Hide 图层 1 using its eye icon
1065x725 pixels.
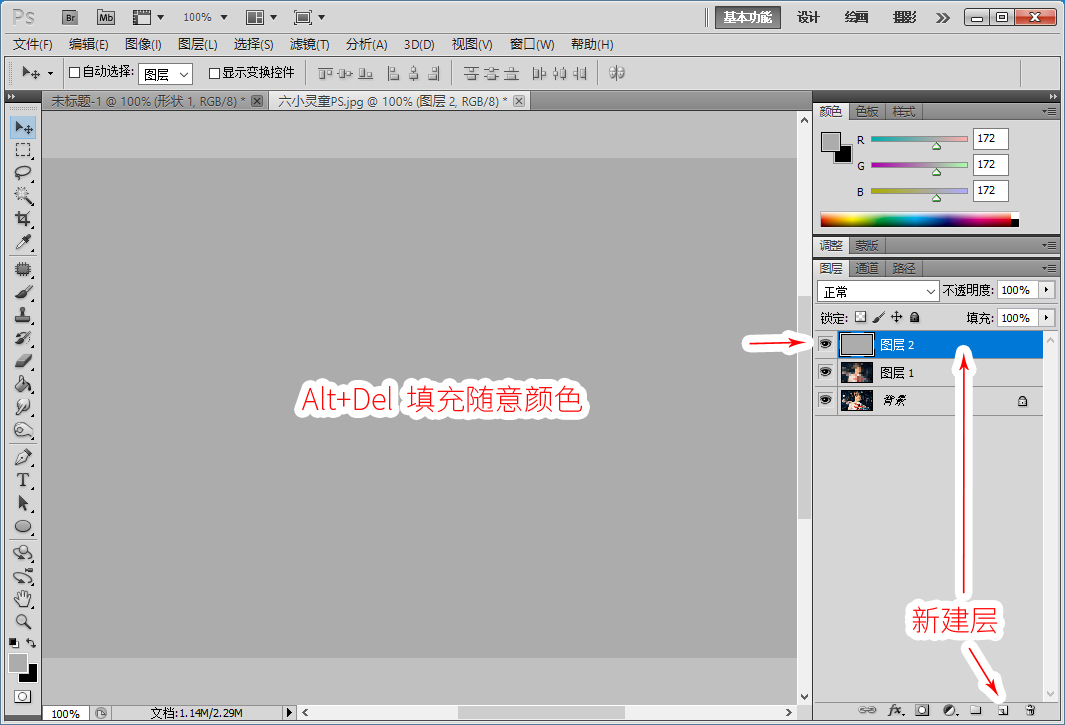pos(825,372)
